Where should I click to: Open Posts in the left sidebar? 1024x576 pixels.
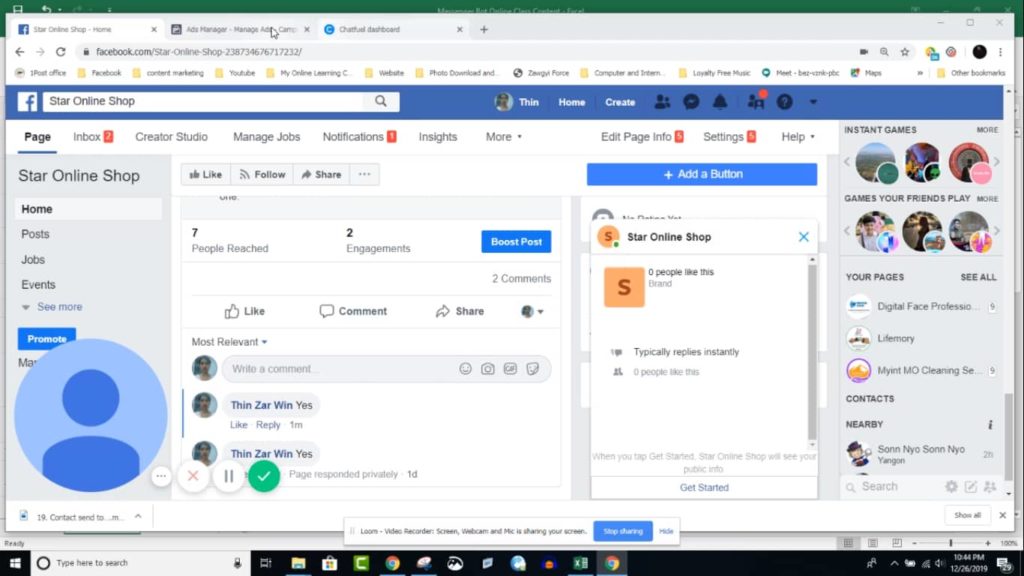(x=35, y=234)
